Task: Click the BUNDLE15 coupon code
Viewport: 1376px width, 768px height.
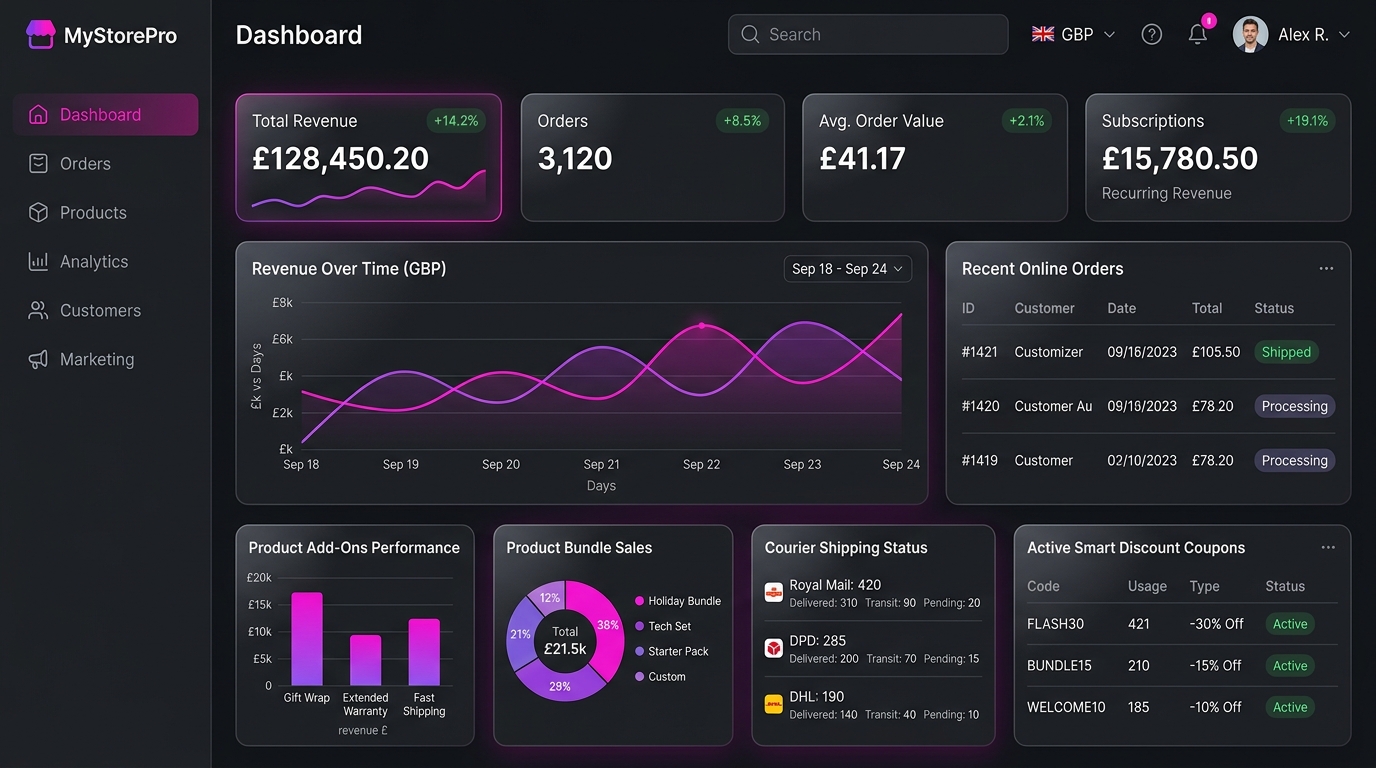Action: pyautogui.click(x=1059, y=666)
